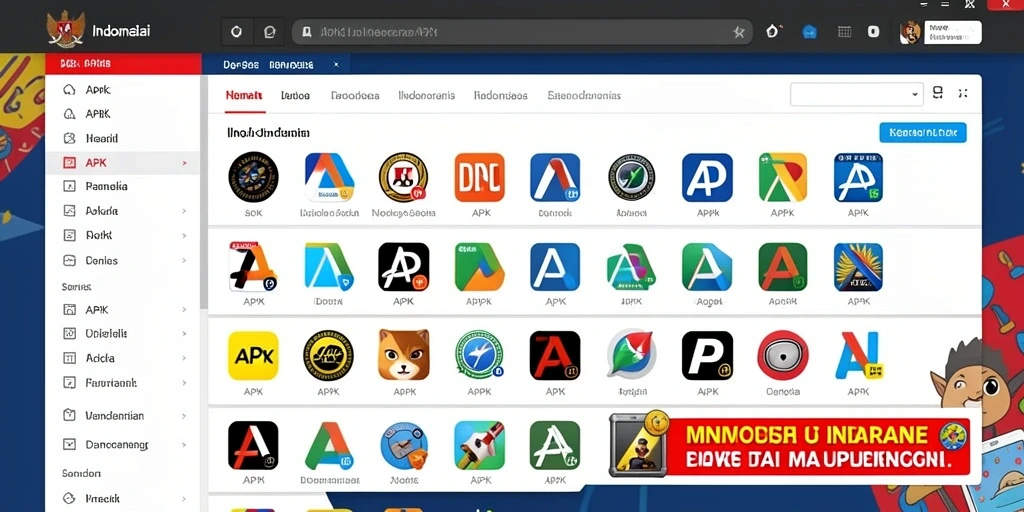Image resolution: width=1024 pixels, height=512 pixels.
Task: Open the dark circular green checkmark app icon
Action: tap(632, 177)
